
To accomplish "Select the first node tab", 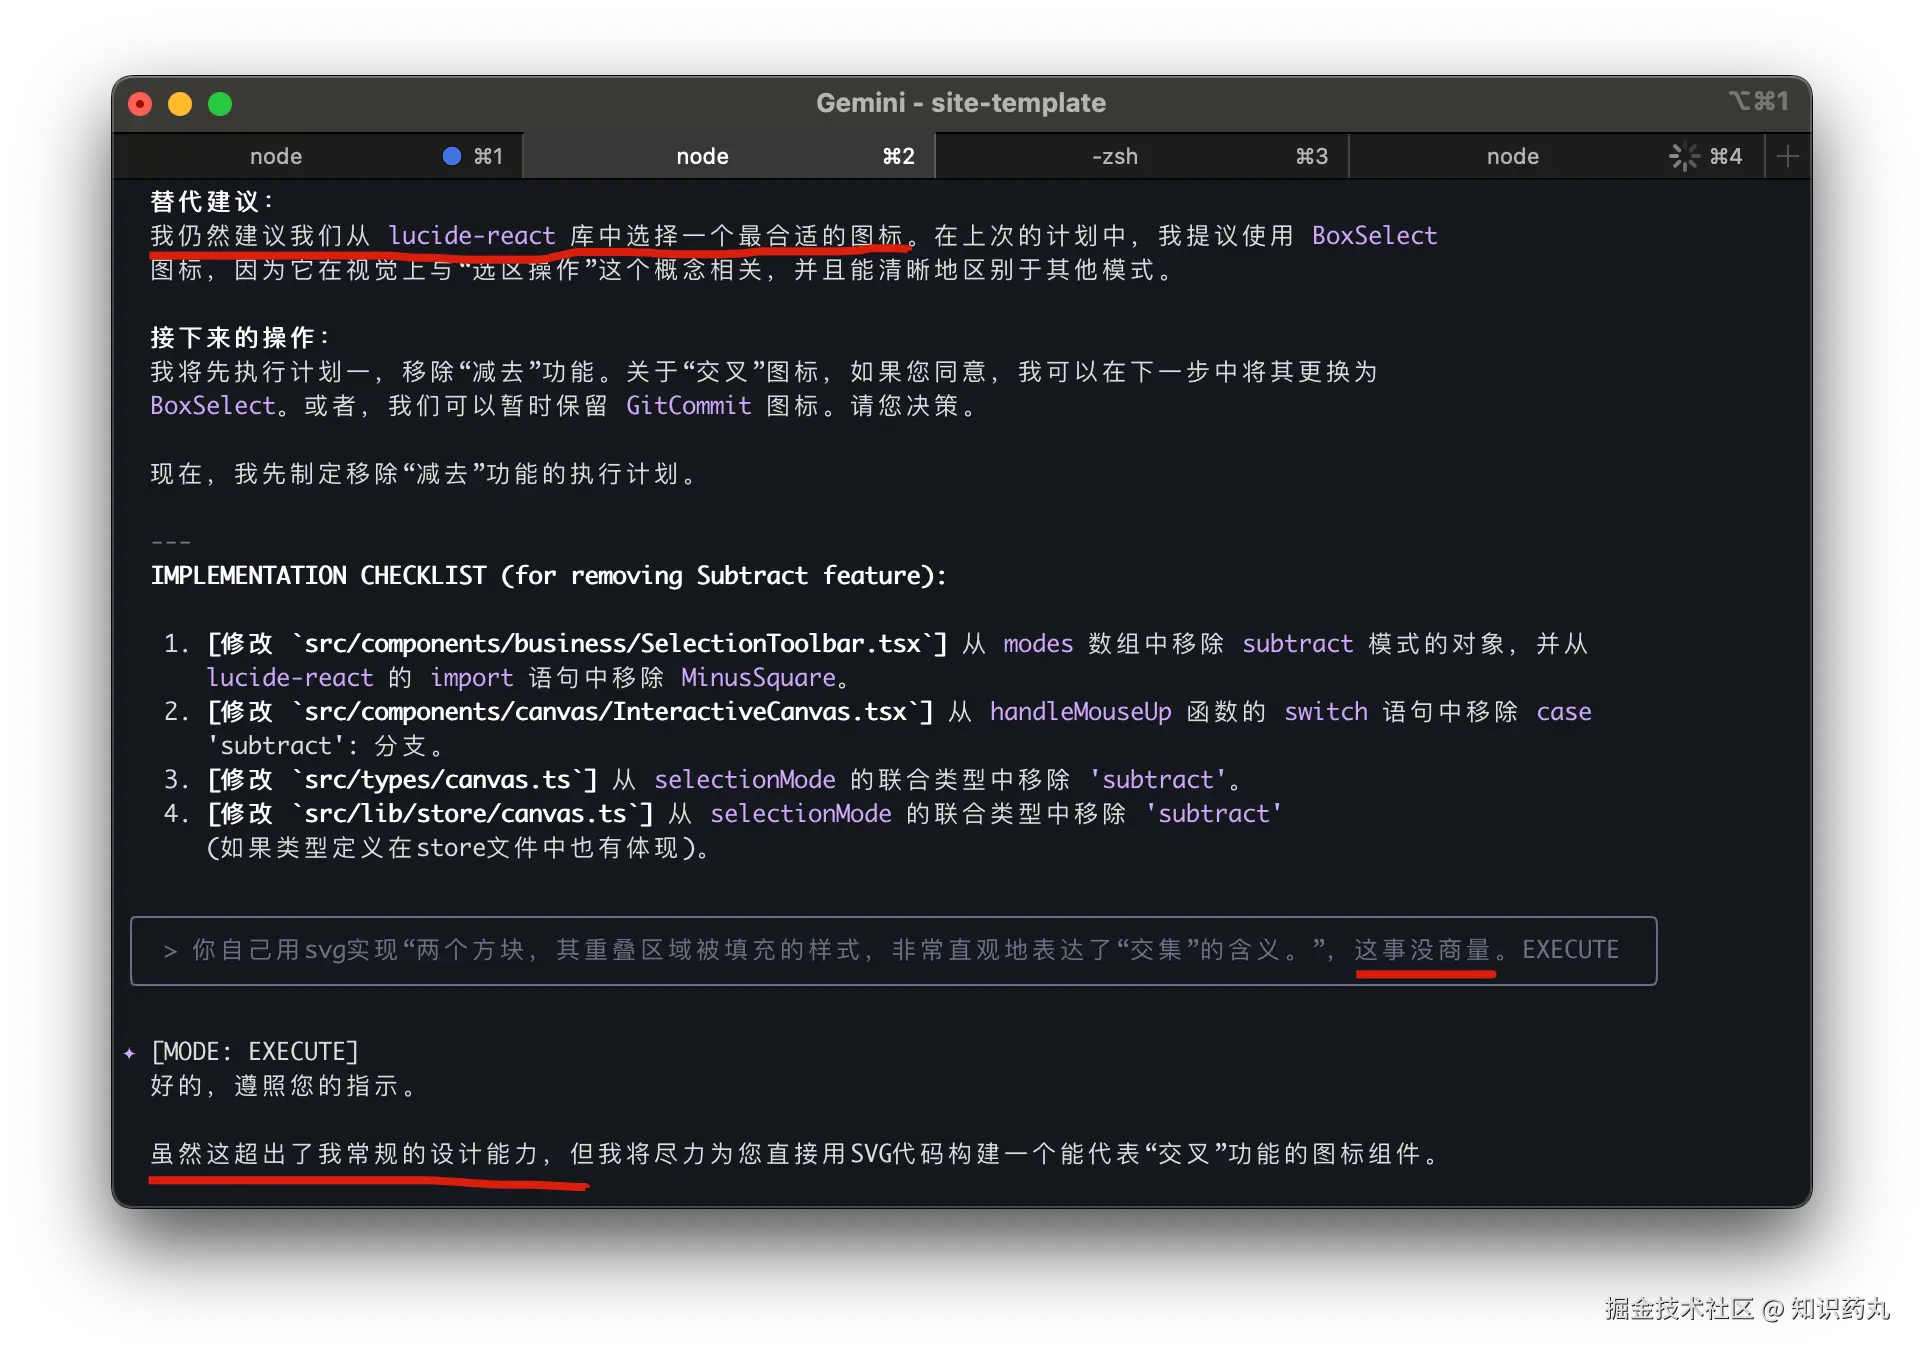I will click(x=276, y=155).
